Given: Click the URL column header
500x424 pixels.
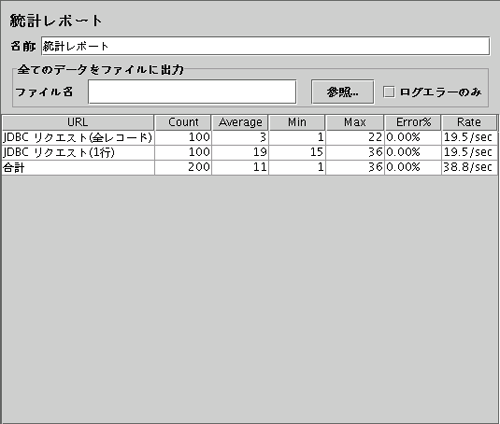Looking at the screenshot, I should 78,122.
